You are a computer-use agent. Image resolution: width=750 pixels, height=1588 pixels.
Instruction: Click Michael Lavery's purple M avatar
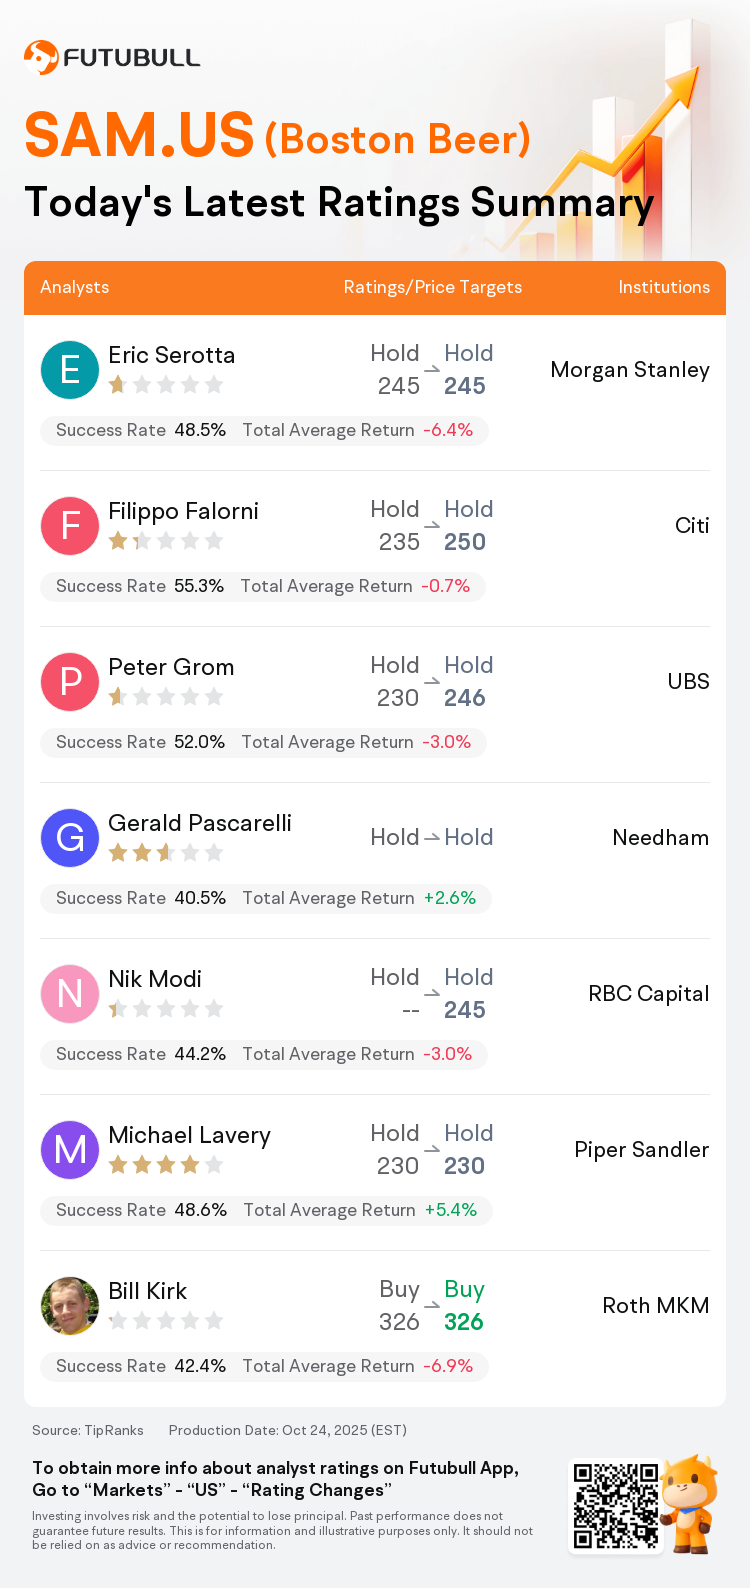point(70,1150)
